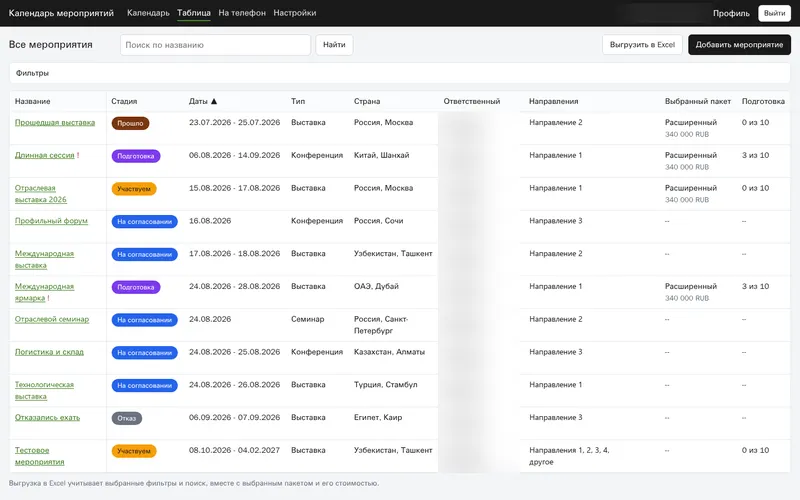
Task: Open the Отказались ехать event link
Action: point(47,417)
